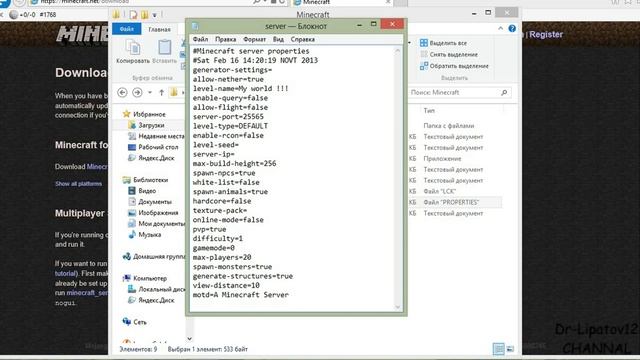Click Выделить все in Explorer ribbon
Image resolution: width=640 pixels, height=360 pixels.
click(443, 43)
